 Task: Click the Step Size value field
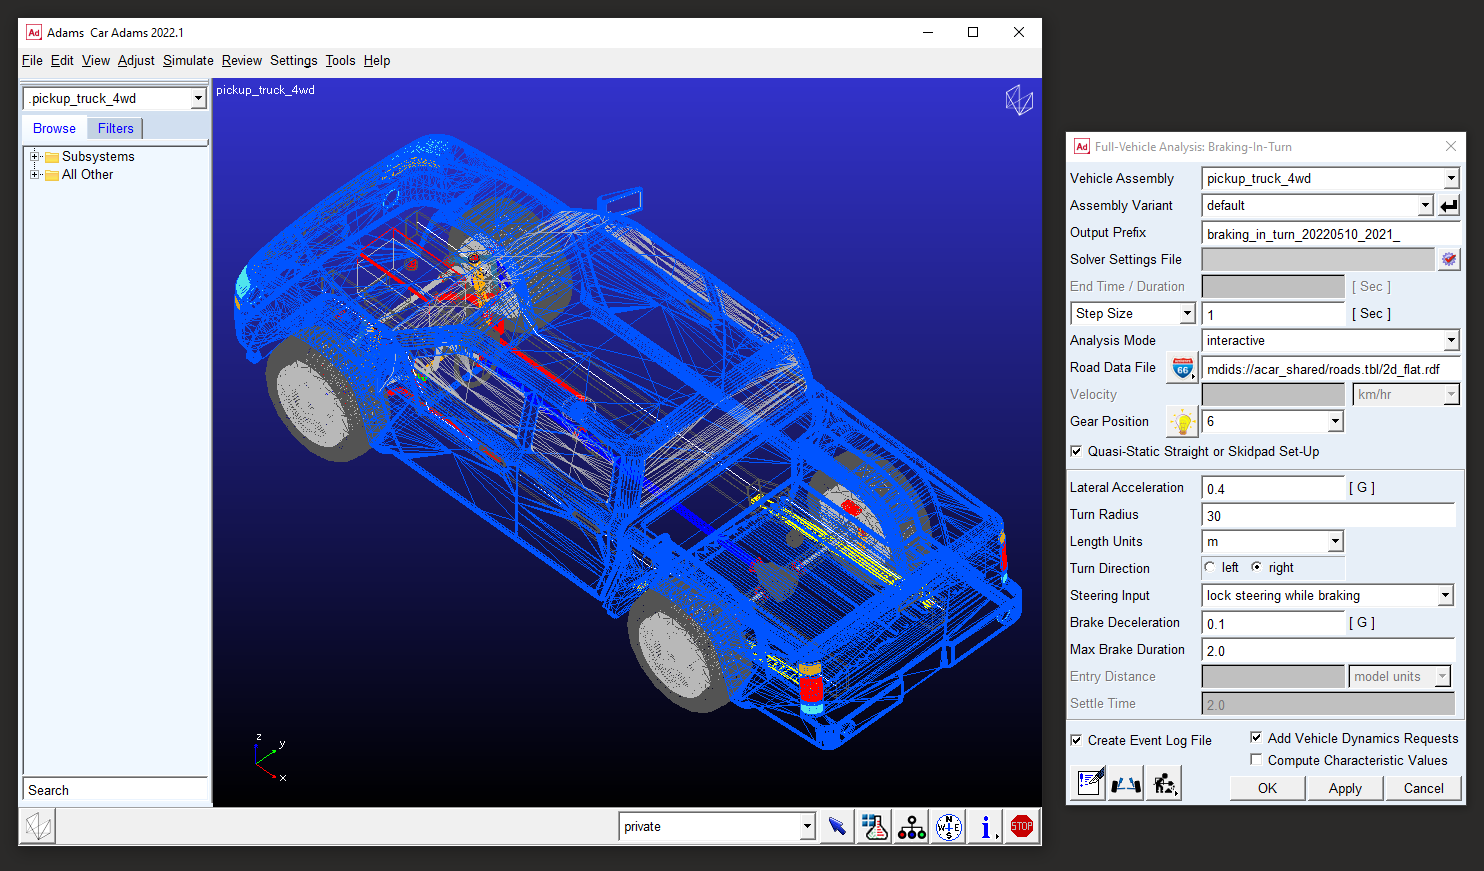pyautogui.click(x=1273, y=314)
